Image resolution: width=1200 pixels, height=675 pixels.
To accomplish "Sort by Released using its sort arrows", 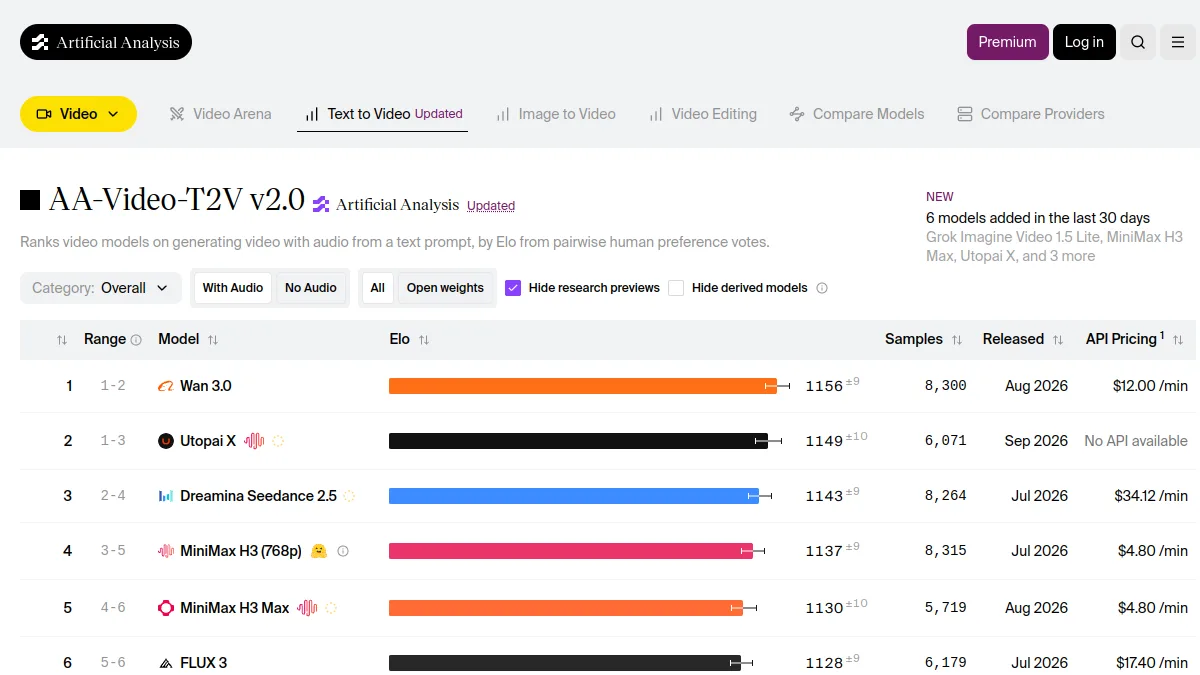I will (x=1058, y=340).
